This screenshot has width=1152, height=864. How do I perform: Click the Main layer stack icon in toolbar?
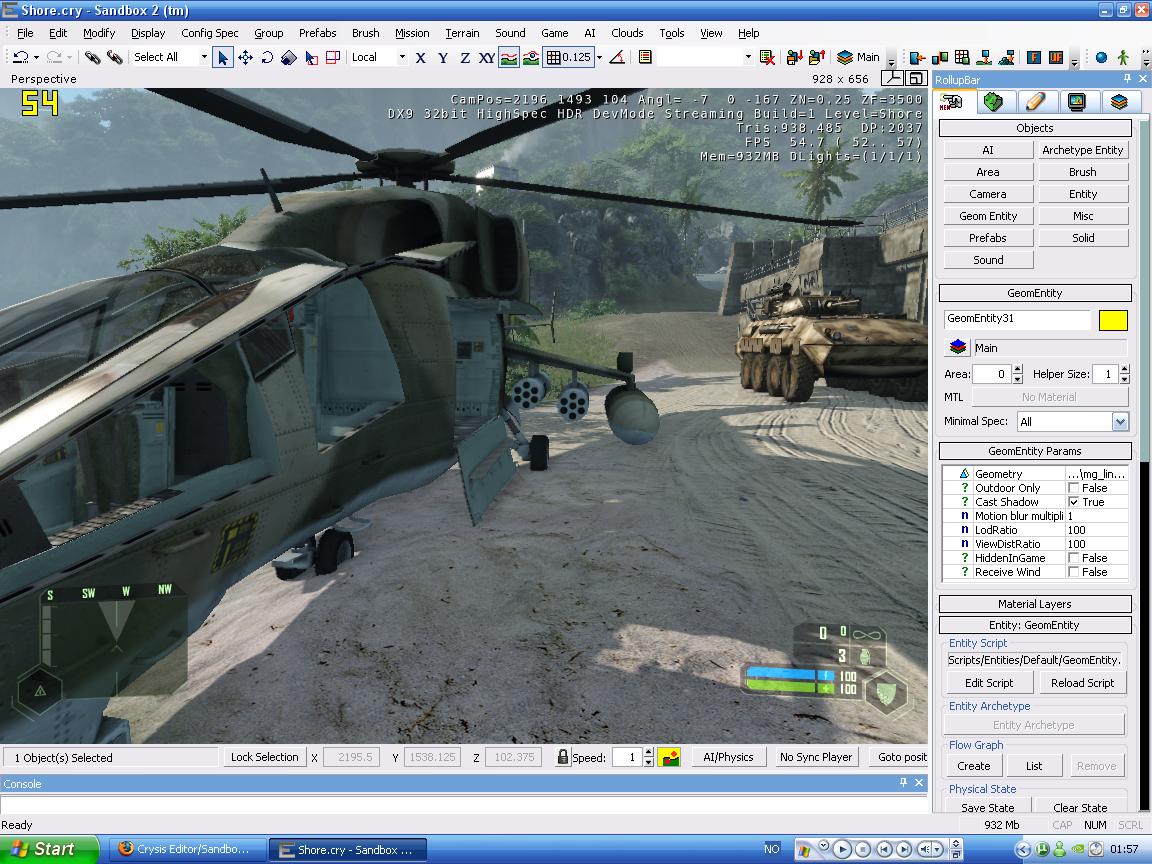pyautogui.click(x=845, y=57)
